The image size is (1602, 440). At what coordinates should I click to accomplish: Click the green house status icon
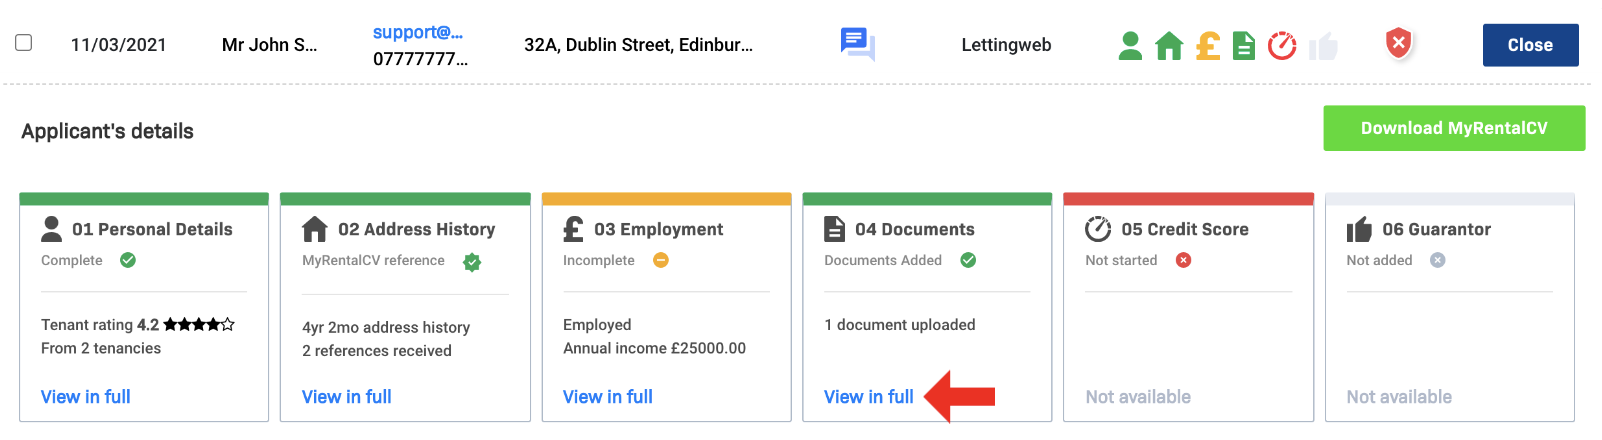click(1169, 46)
